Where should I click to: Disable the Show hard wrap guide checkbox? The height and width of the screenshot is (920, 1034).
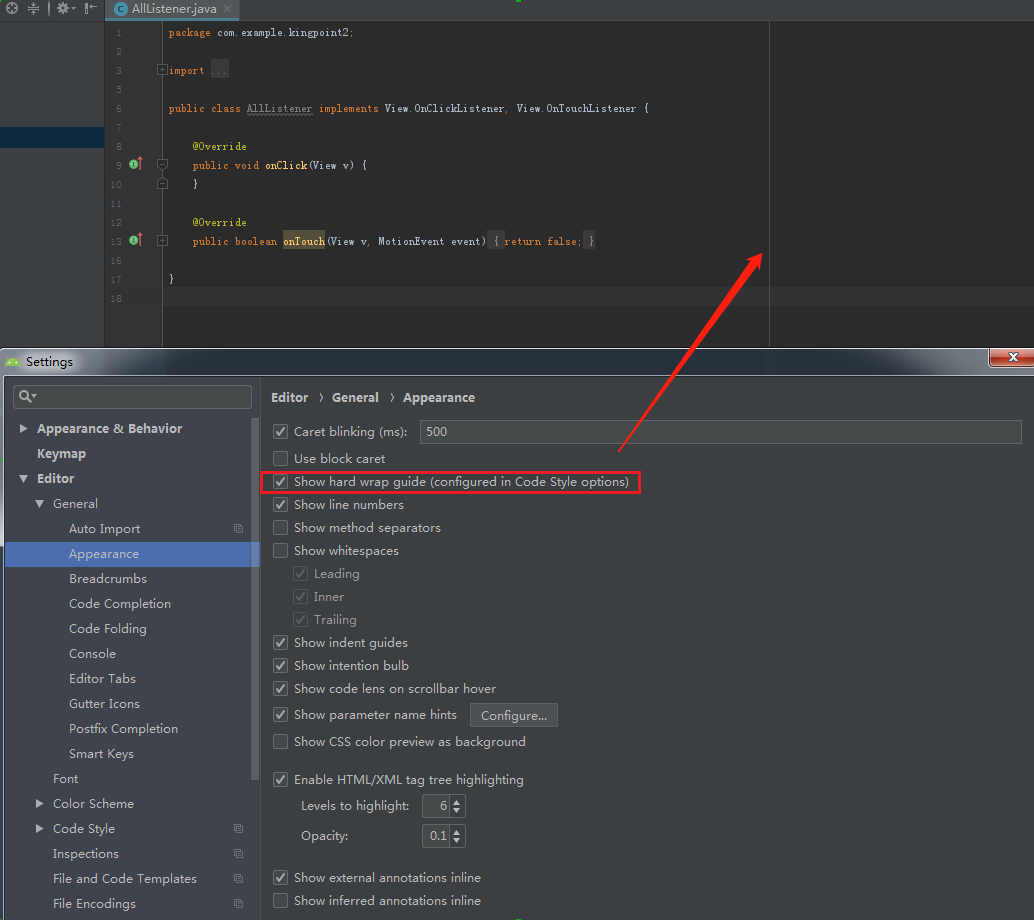(x=281, y=482)
